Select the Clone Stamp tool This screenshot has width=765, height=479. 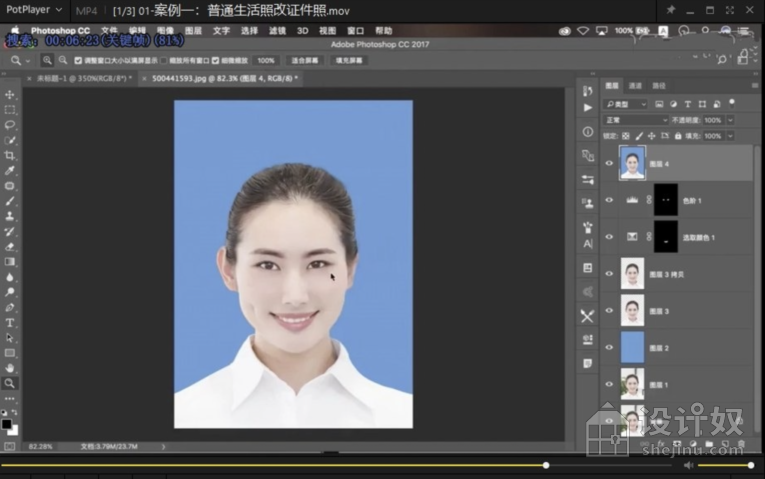9,216
